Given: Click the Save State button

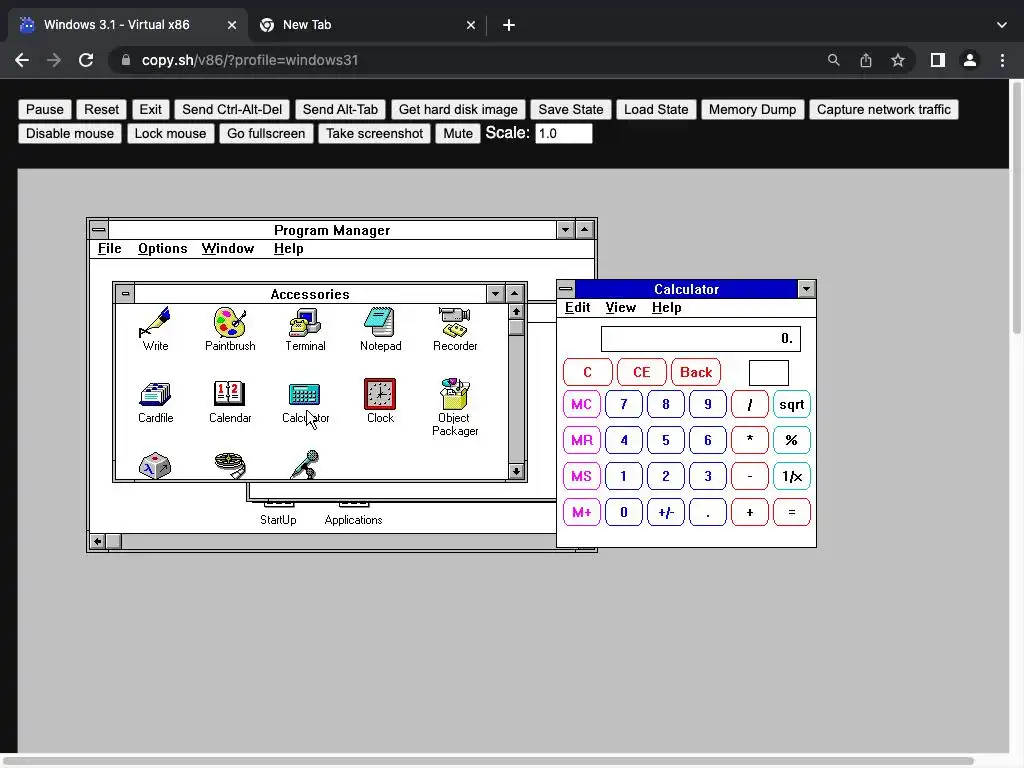Looking at the screenshot, I should (571, 109).
